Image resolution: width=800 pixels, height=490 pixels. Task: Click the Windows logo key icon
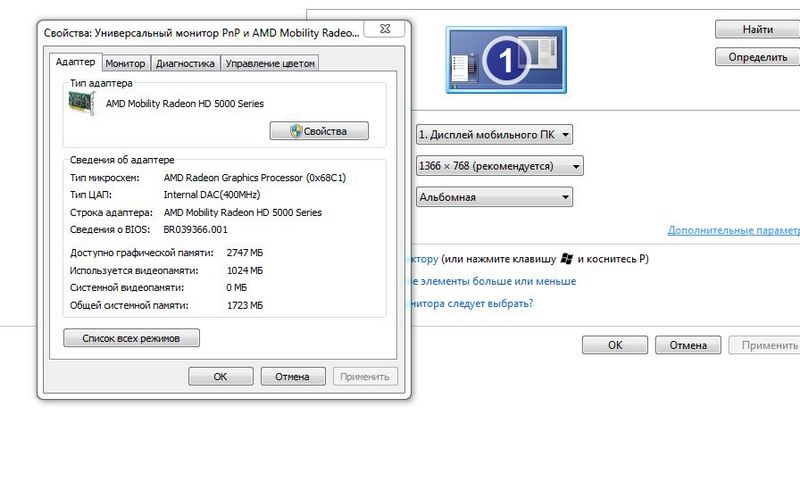[x=568, y=259]
